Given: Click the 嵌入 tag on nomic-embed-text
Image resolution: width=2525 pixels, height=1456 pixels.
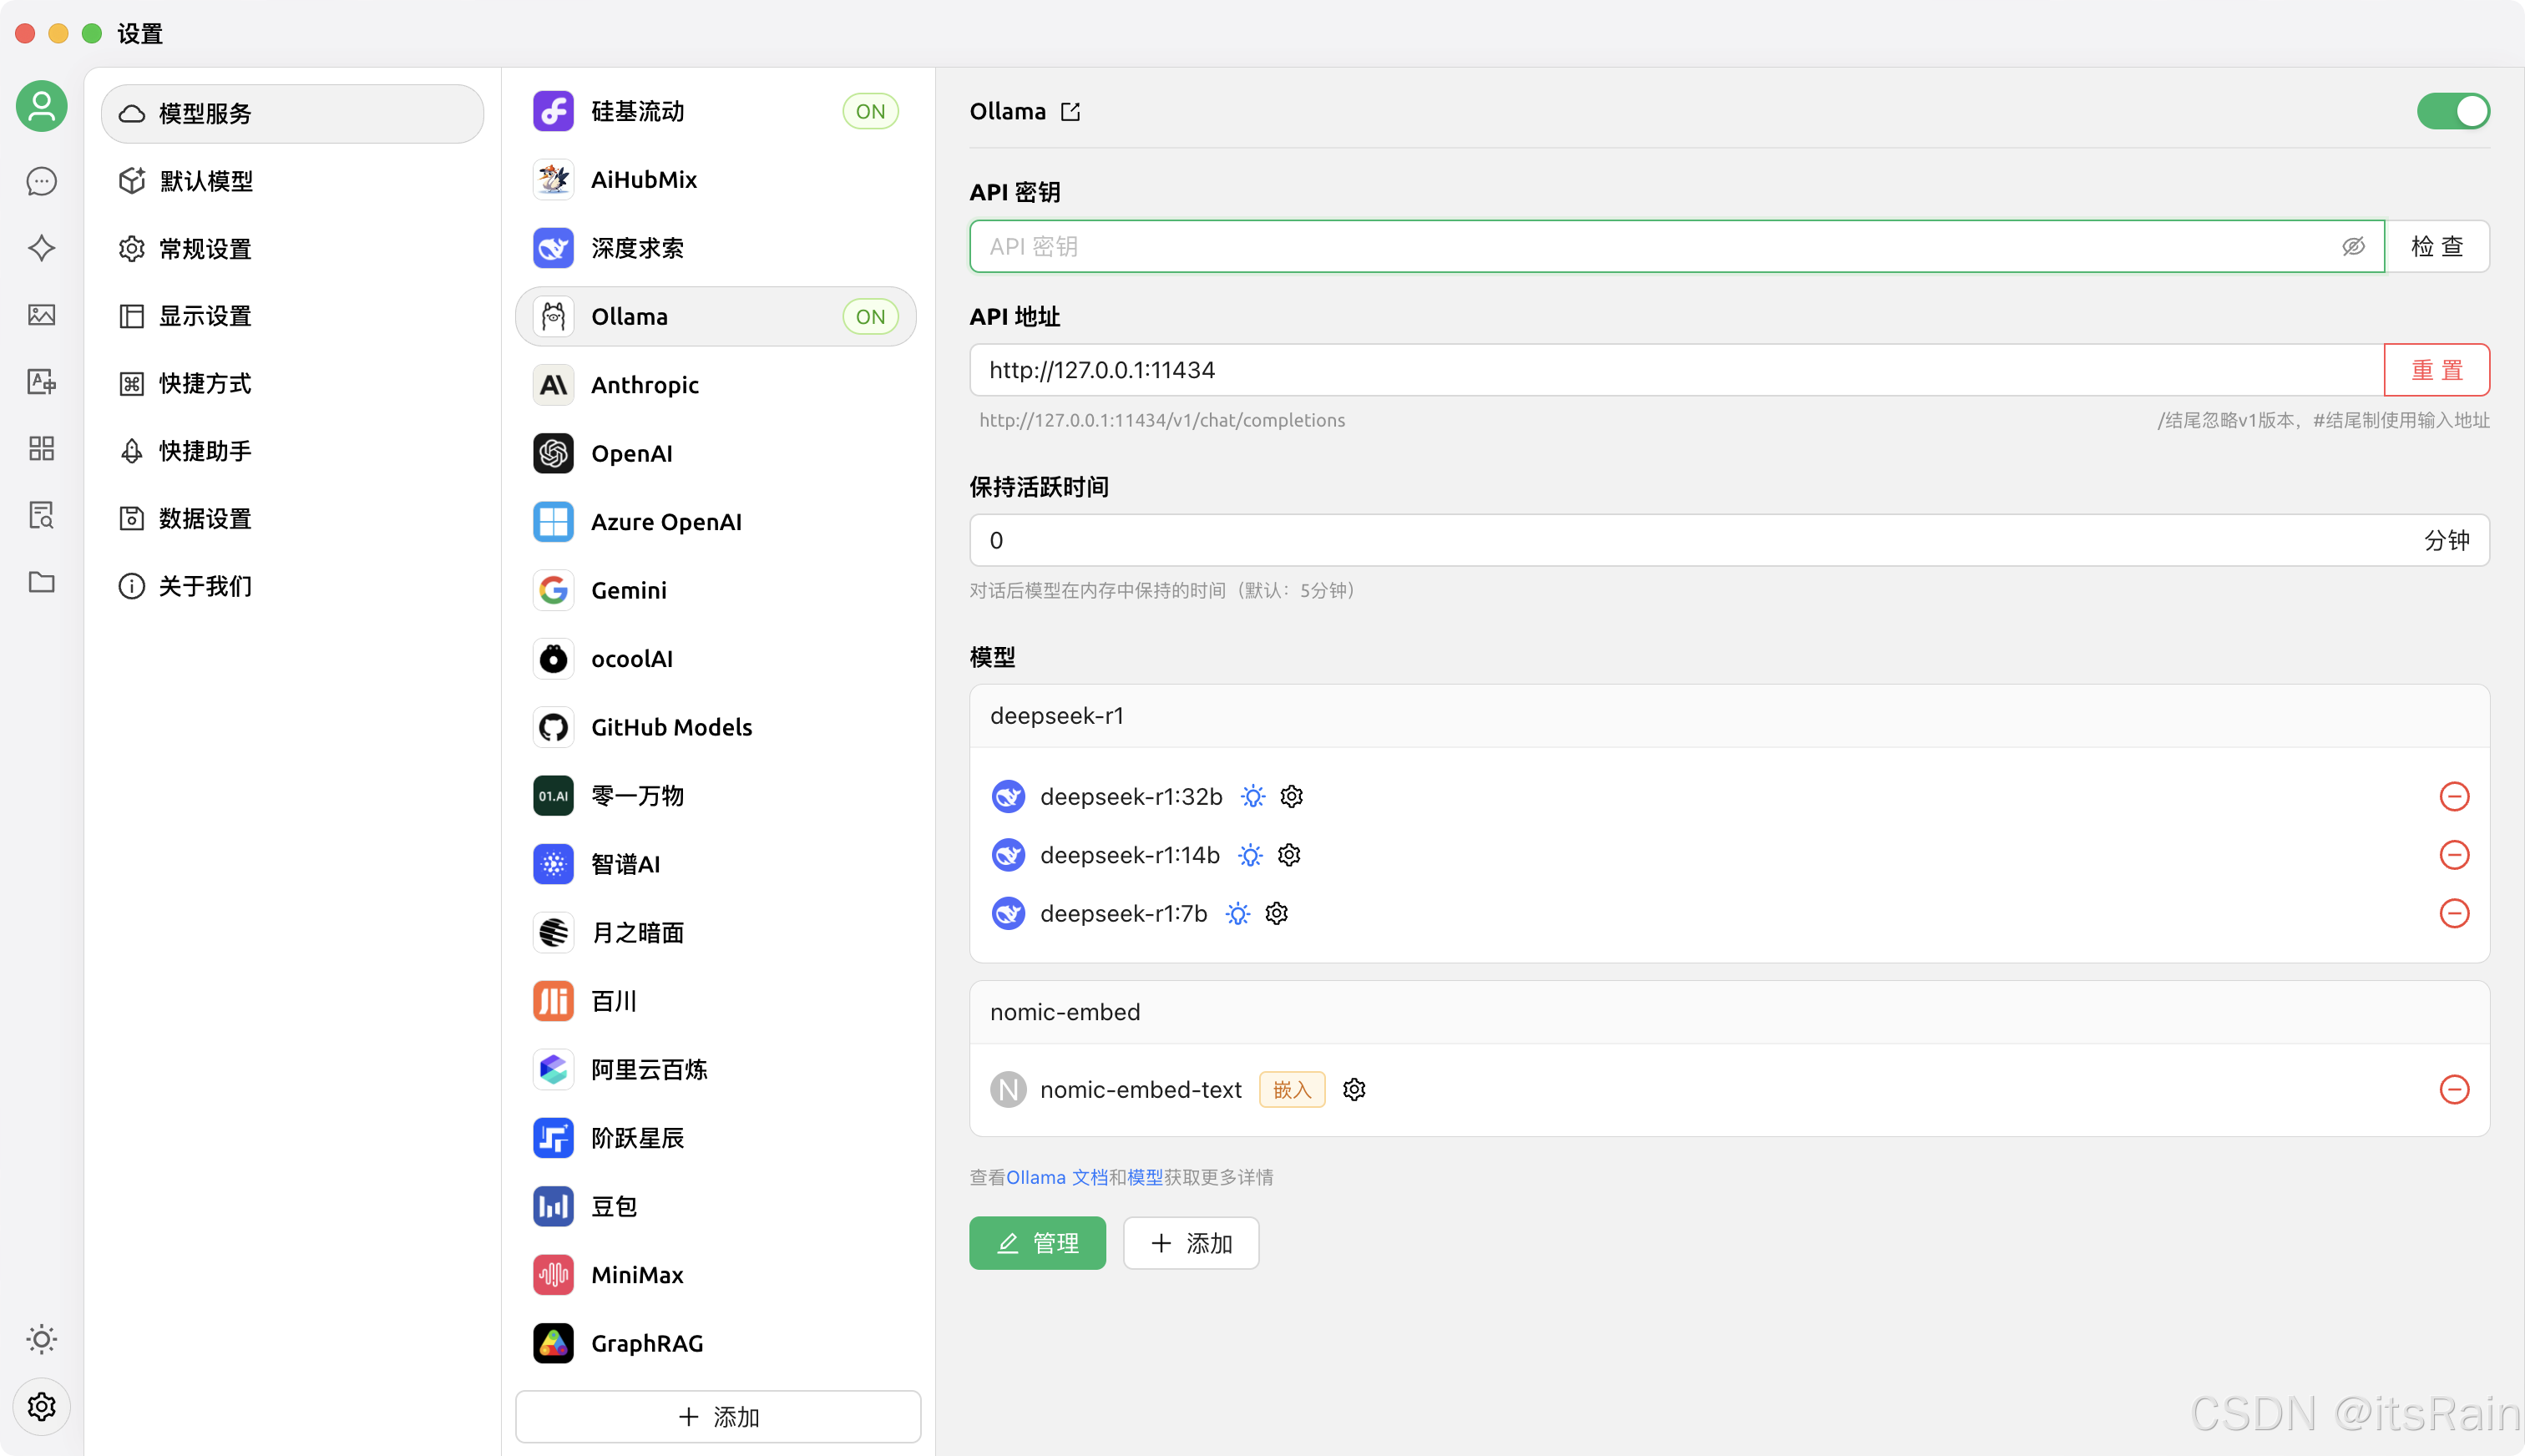Looking at the screenshot, I should pyautogui.click(x=1292, y=1089).
